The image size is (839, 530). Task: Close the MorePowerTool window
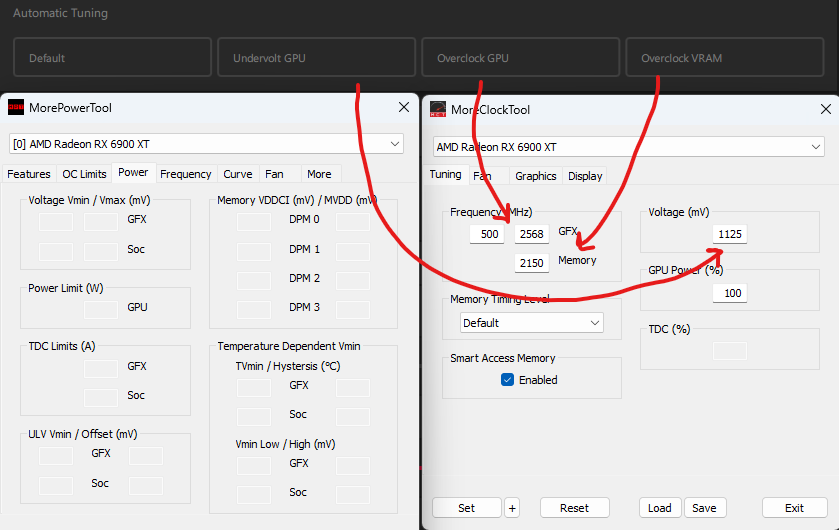tap(404, 107)
